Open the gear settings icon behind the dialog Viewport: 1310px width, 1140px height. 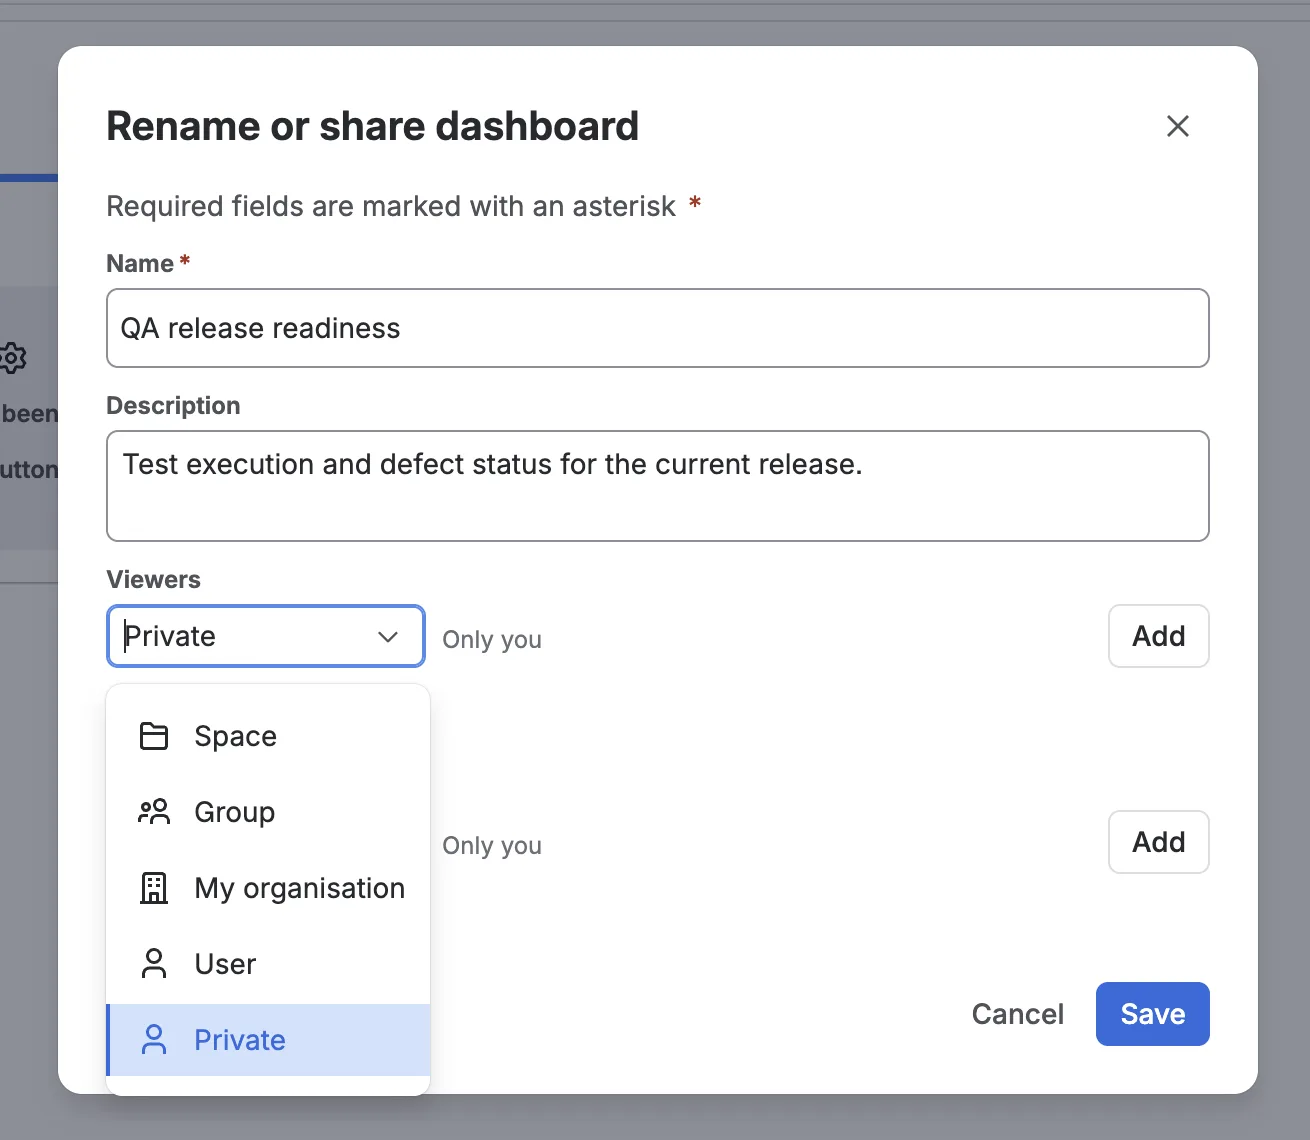point(12,357)
